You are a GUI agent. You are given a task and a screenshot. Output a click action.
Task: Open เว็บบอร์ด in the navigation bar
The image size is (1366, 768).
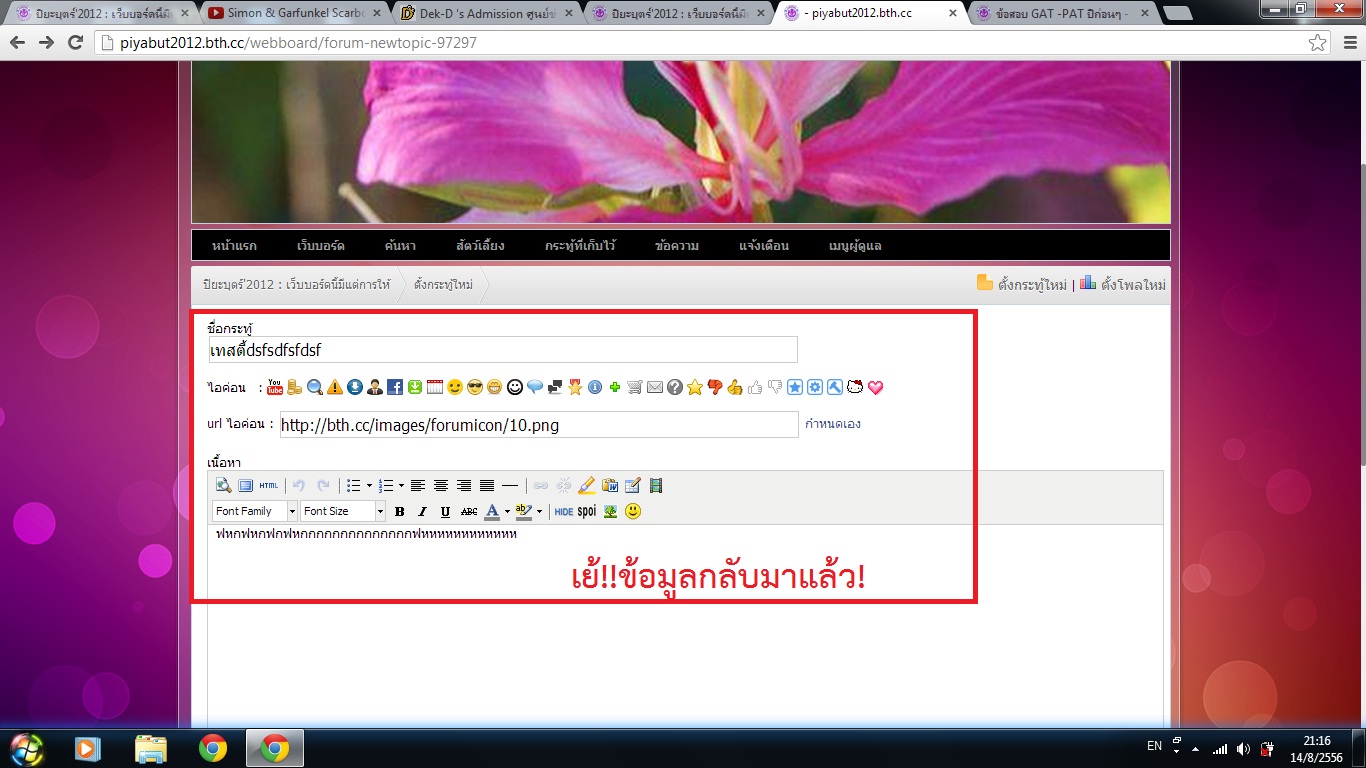point(321,246)
